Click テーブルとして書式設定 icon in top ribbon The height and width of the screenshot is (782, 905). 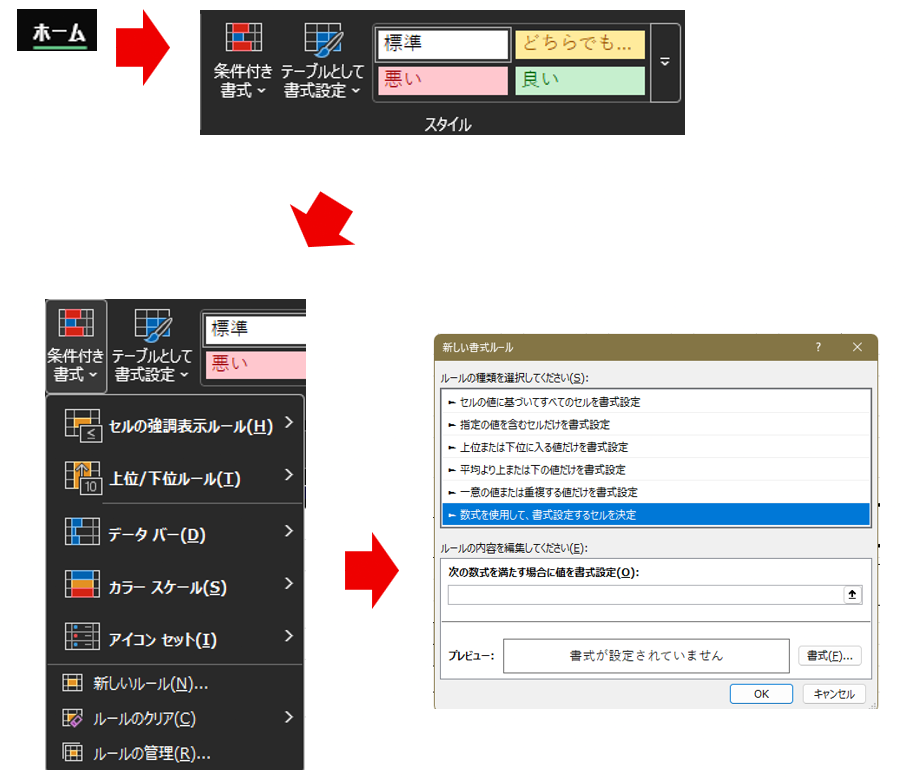323,39
